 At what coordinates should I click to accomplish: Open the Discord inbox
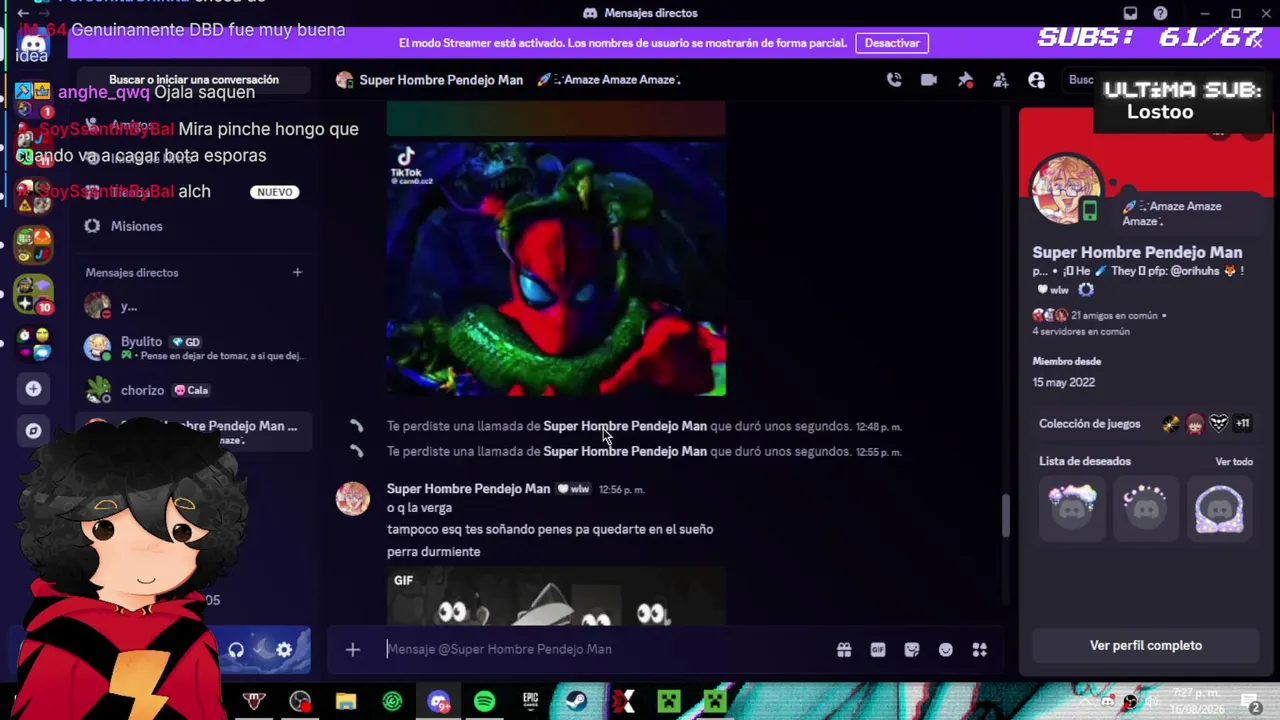click(x=1130, y=13)
